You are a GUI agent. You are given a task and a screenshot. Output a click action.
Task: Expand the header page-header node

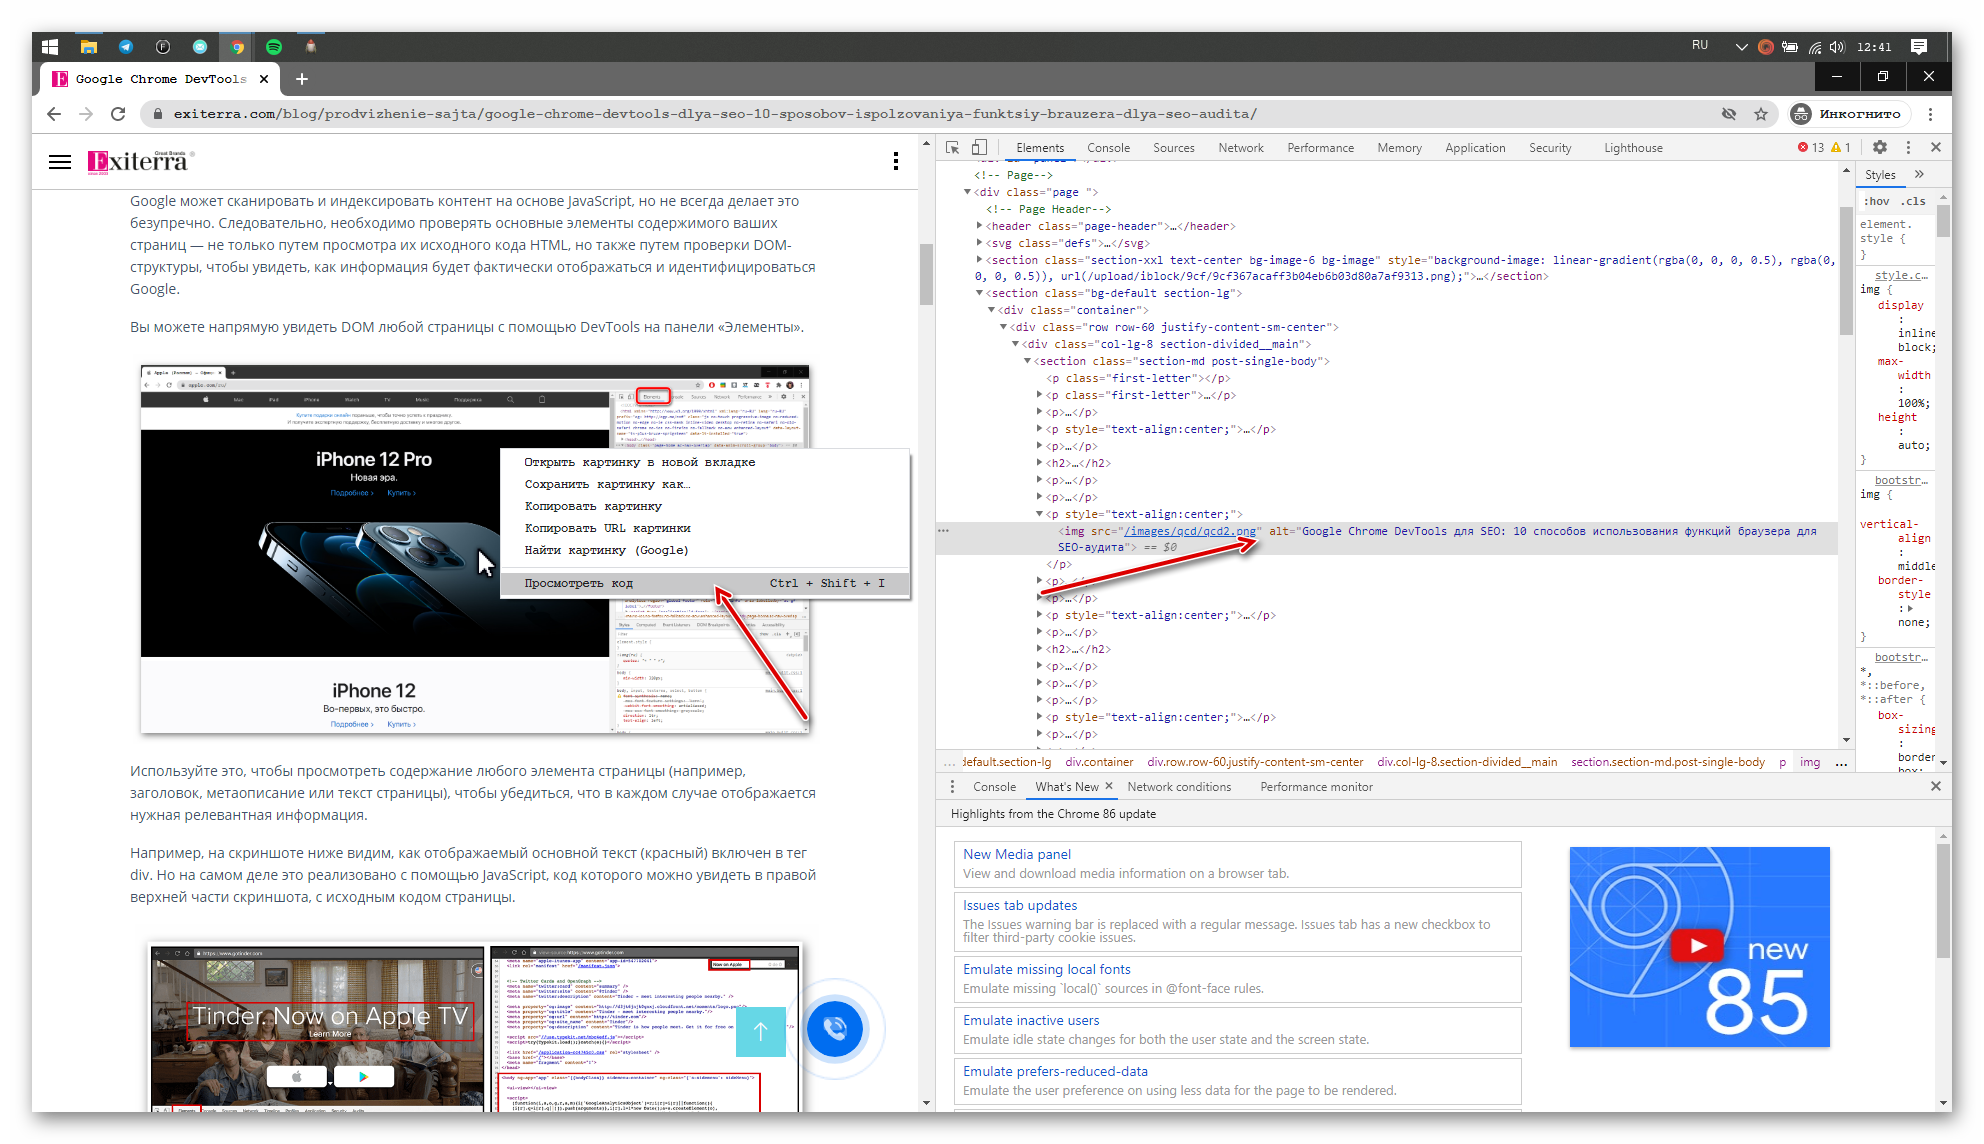click(979, 226)
